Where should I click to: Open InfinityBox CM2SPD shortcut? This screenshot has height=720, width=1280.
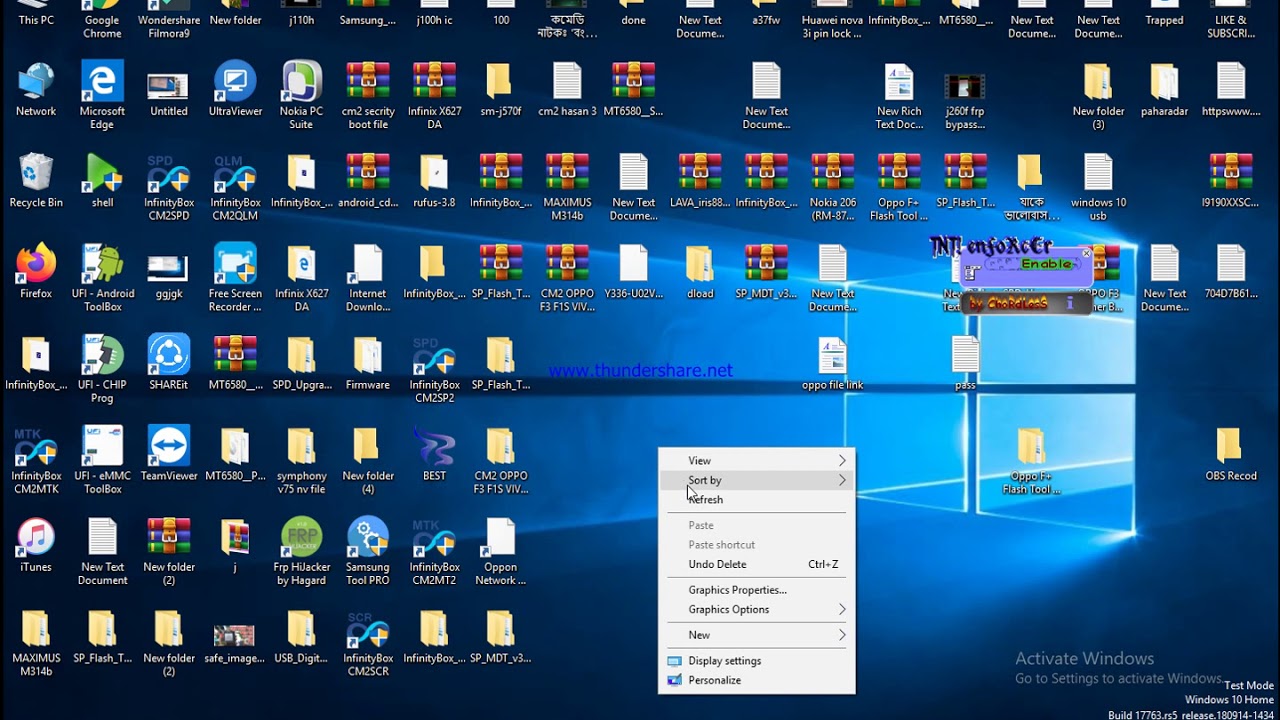[x=168, y=172]
